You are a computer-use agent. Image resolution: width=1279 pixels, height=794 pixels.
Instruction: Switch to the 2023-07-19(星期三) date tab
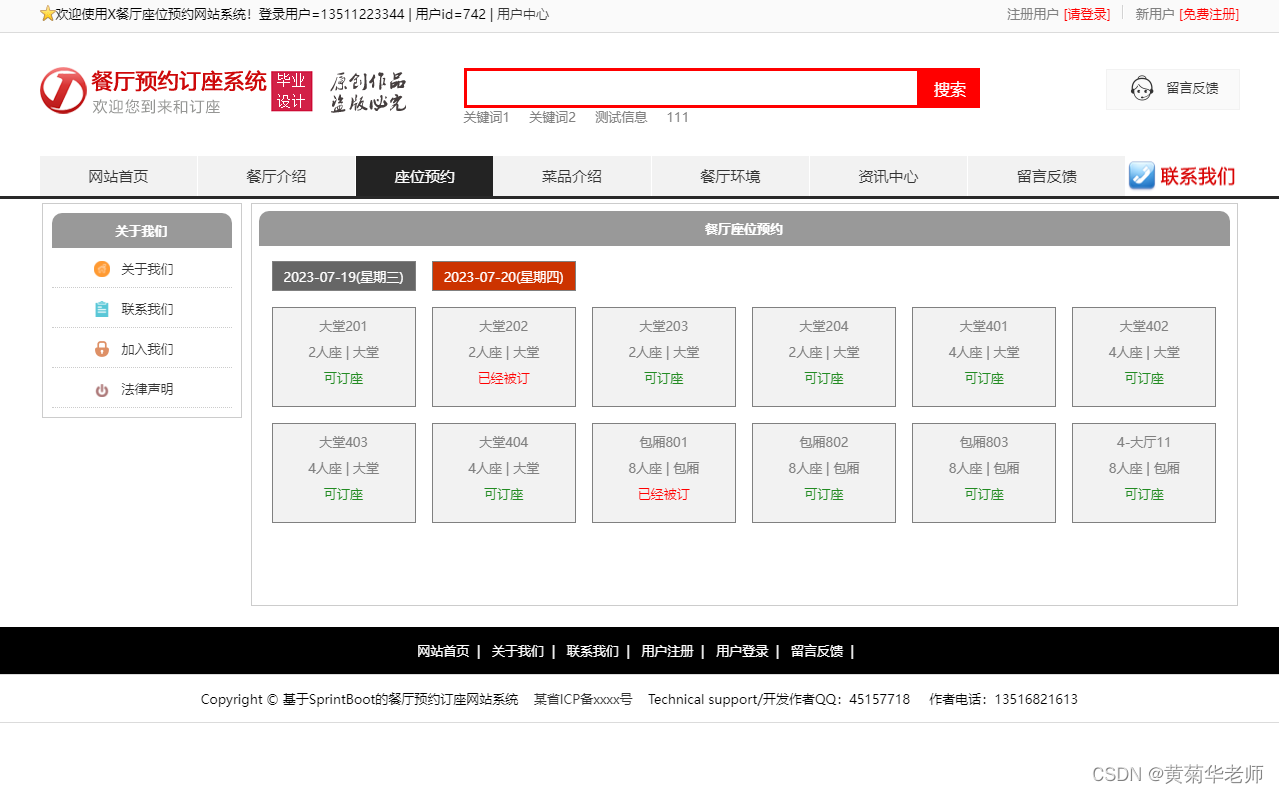pos(343,276)
